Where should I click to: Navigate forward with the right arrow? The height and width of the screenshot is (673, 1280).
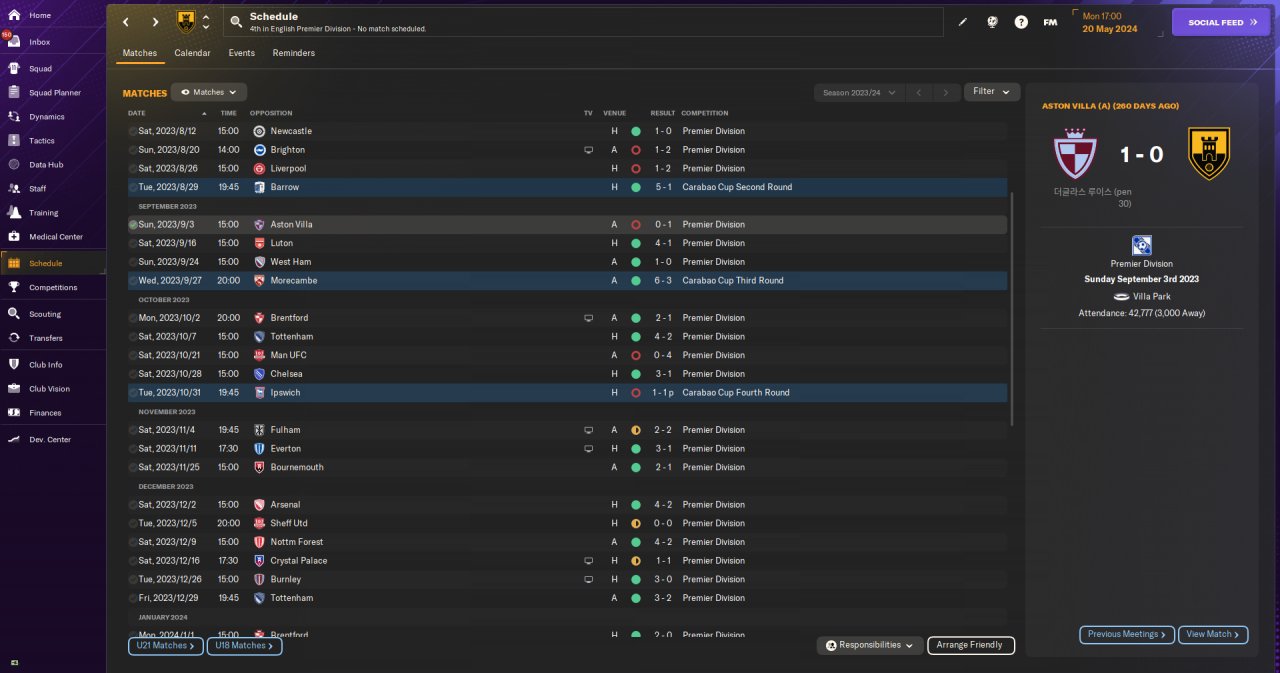pos(155,22)
